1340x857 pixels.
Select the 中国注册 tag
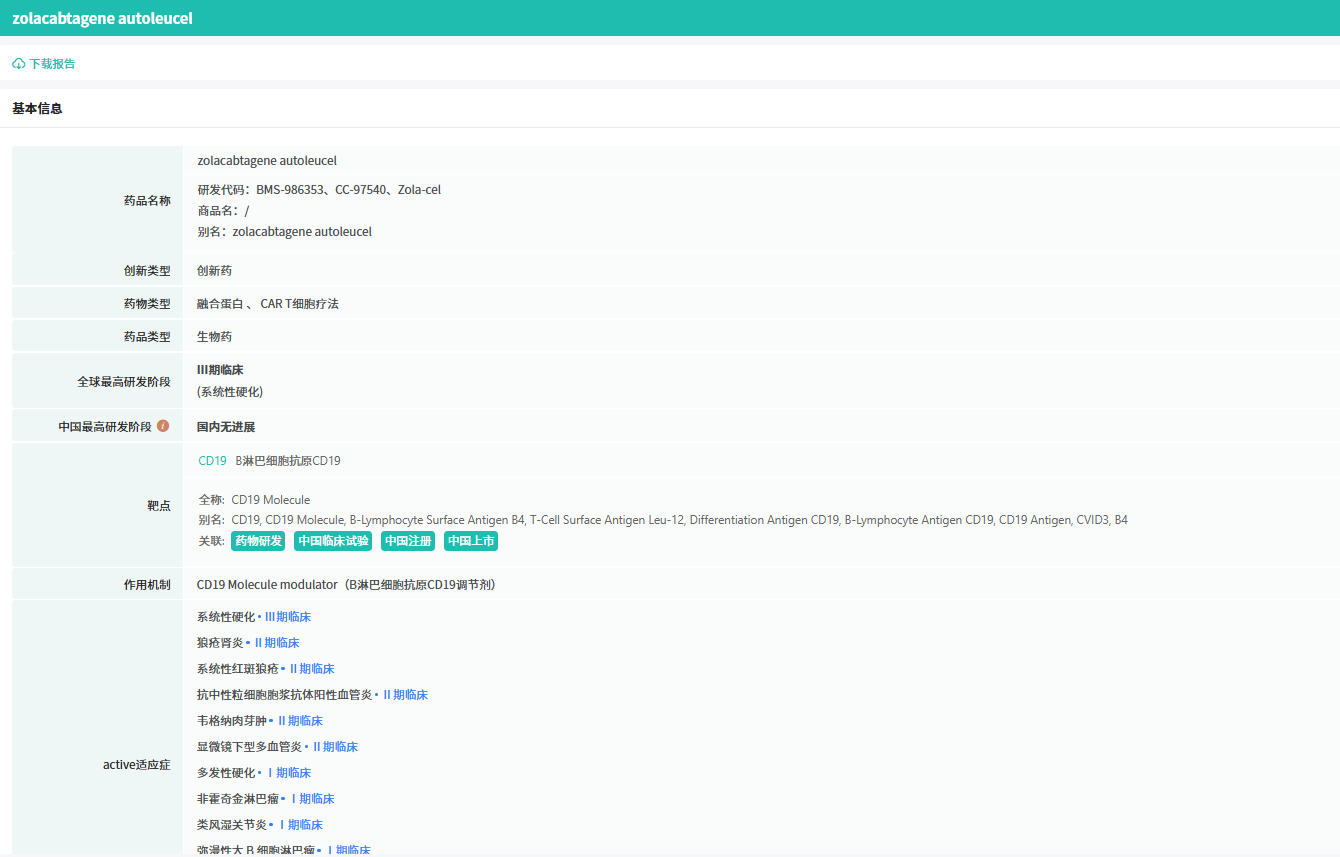[x=408, y=541]
